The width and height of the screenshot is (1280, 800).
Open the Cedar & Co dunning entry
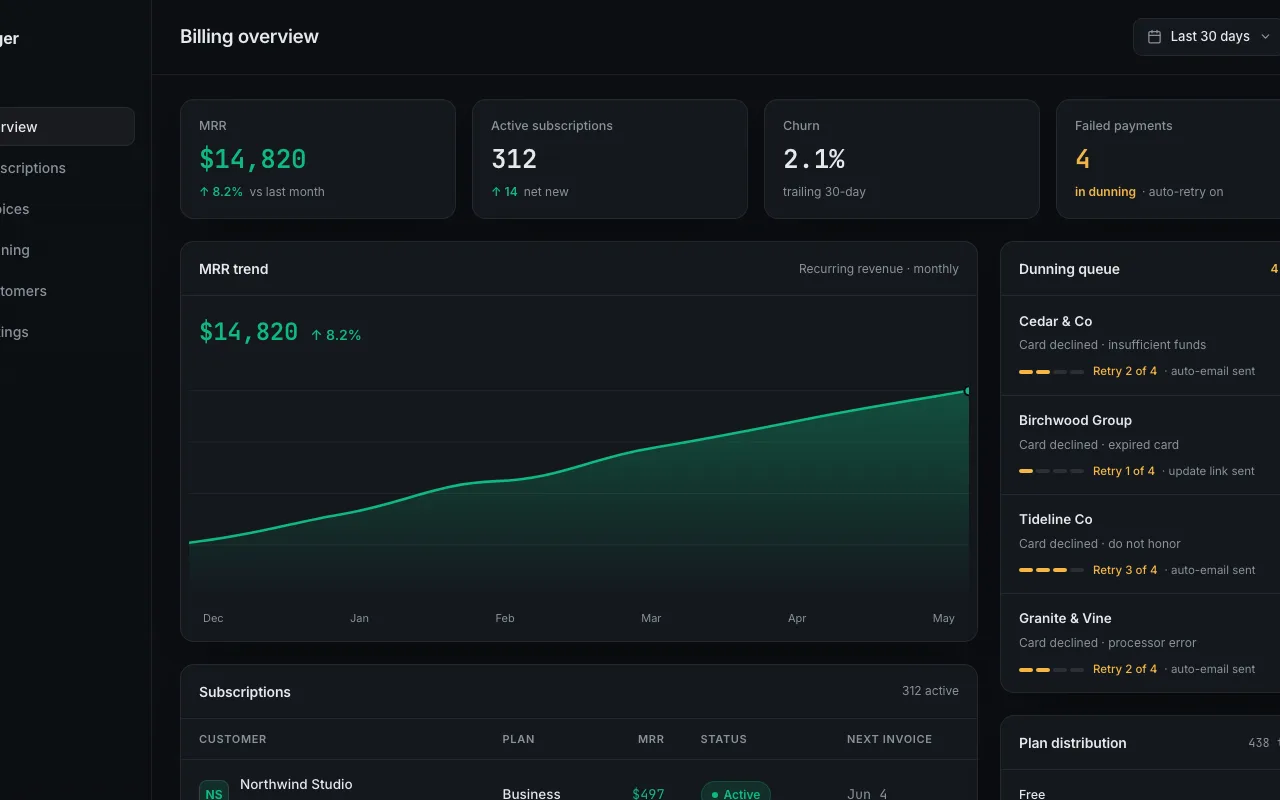pos(1140,346)
